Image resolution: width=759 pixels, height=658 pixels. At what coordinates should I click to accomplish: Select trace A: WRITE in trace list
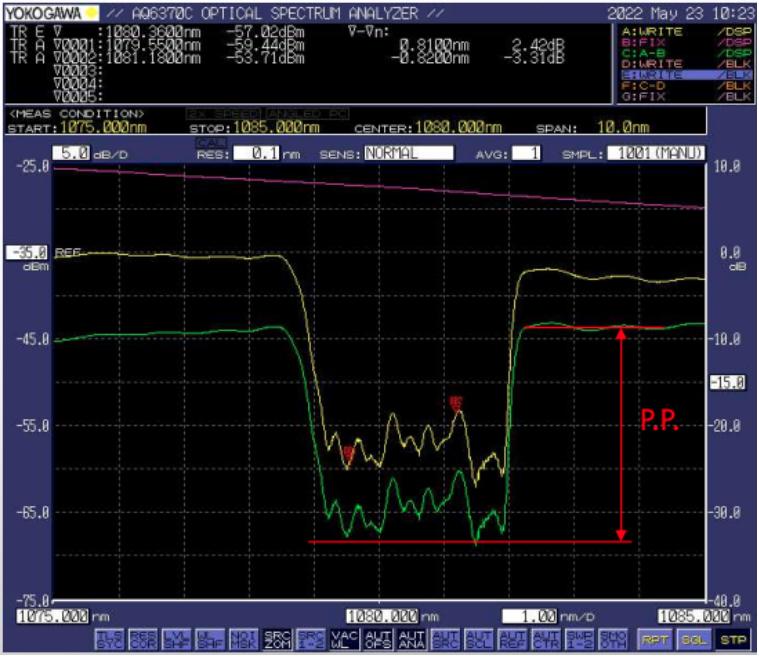click(x=686, y=31)
